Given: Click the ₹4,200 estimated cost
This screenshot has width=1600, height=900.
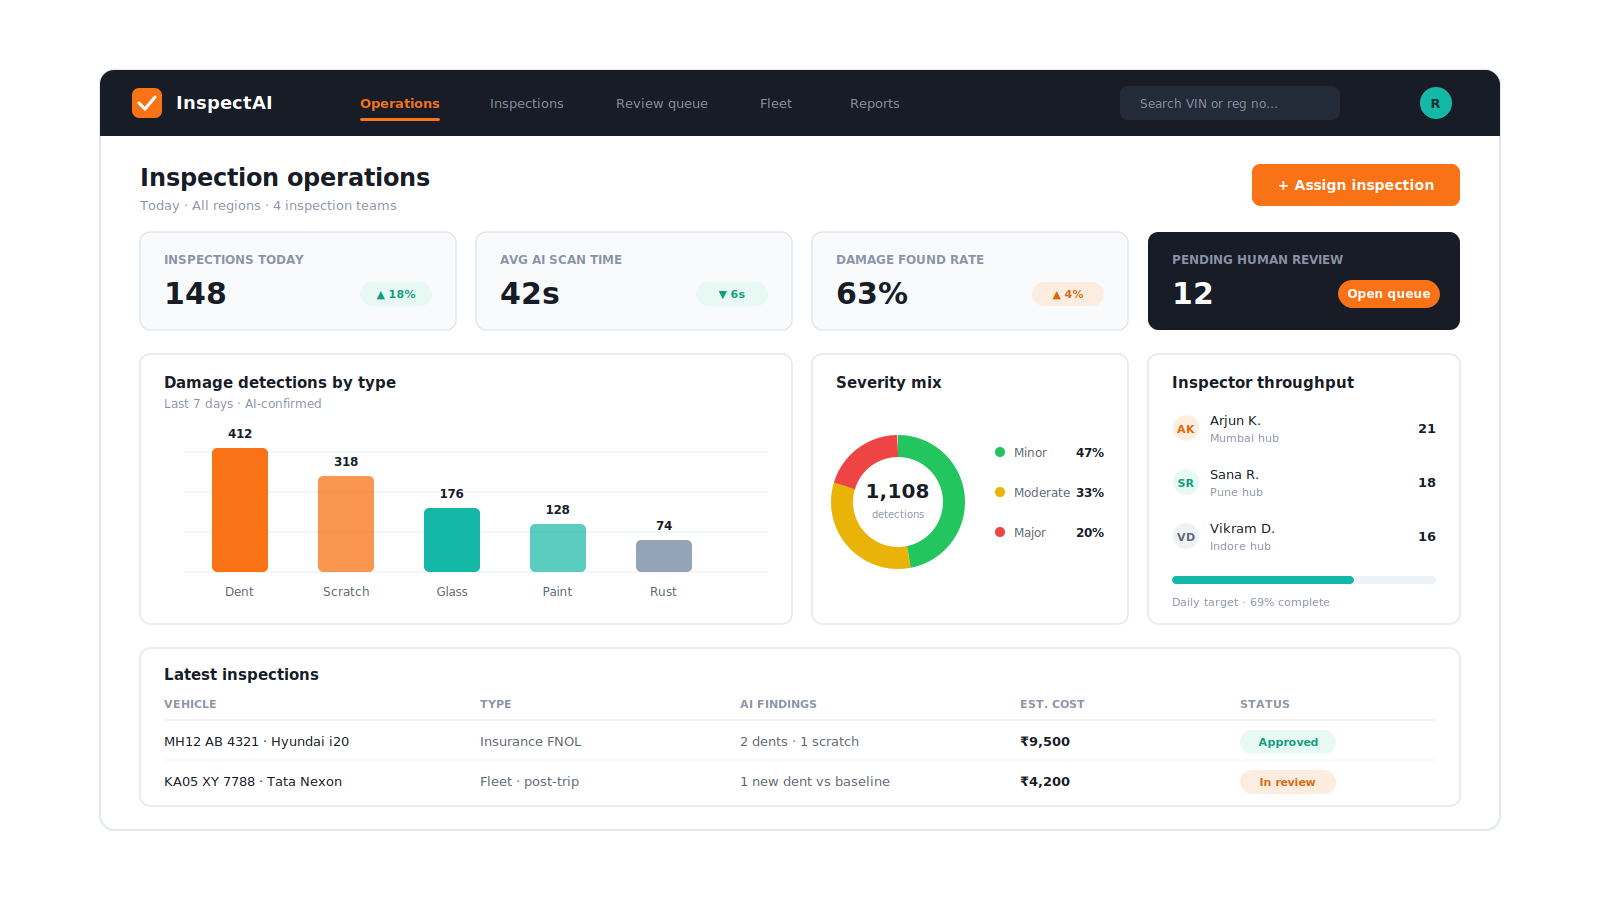Looking at the screenshot, I should coord(1045,782).
